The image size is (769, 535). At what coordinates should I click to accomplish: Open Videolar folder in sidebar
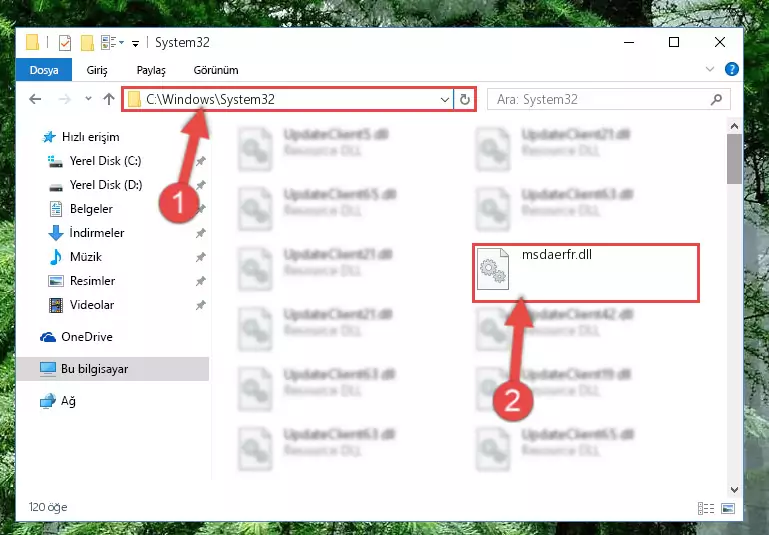click(92, 305)
